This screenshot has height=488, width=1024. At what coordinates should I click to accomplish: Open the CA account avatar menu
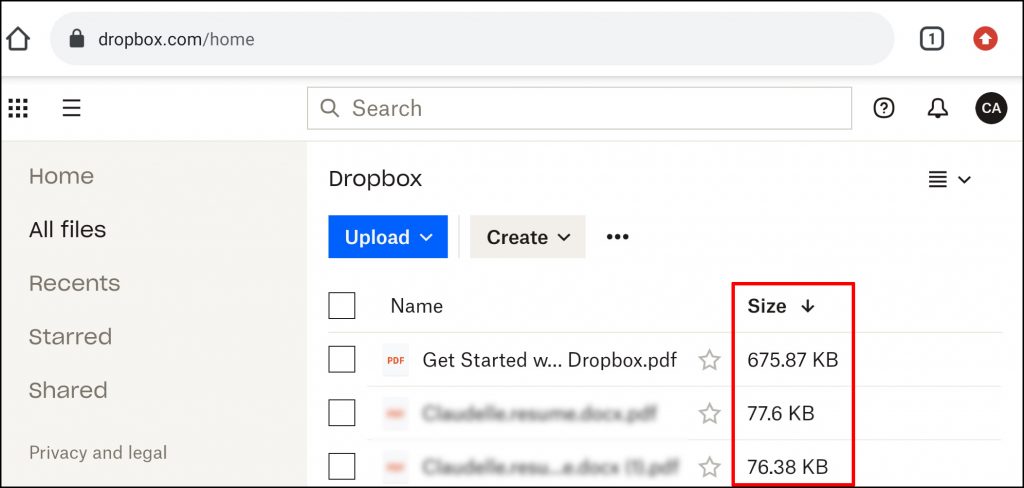991,108
